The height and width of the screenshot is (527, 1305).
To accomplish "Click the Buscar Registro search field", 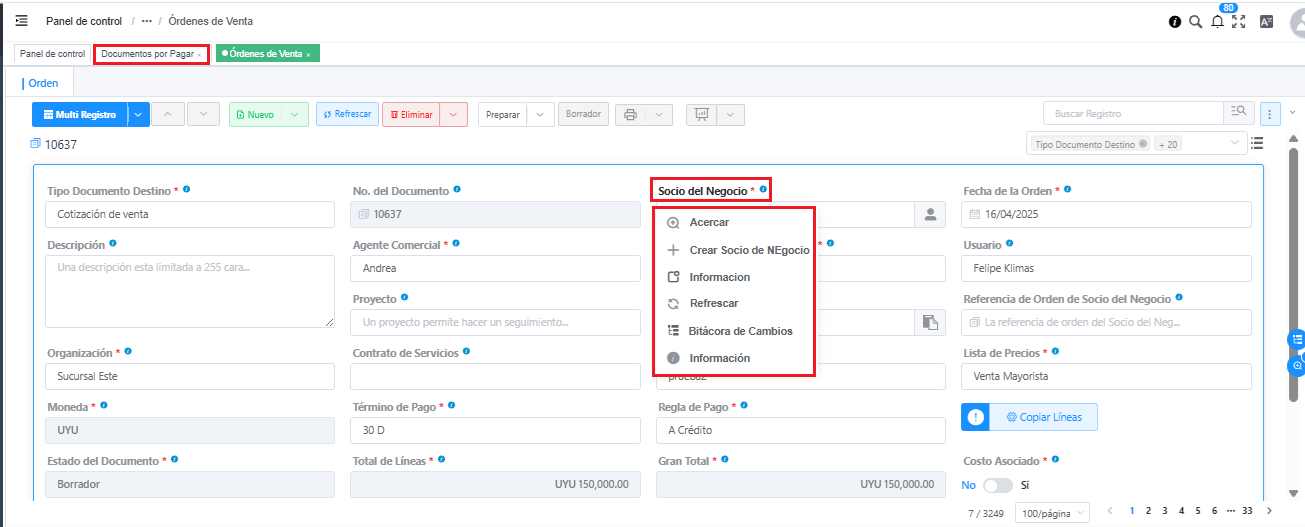I will 1133,114.
